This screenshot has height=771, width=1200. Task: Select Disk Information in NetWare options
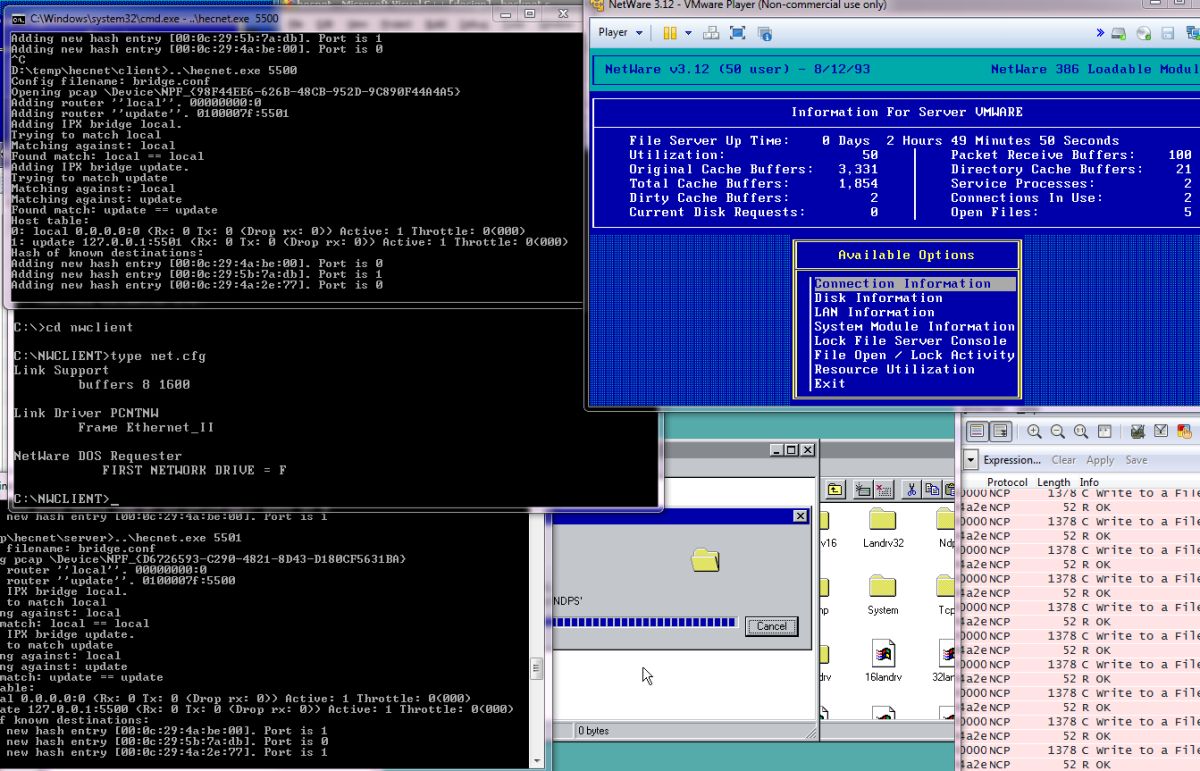[878, 298]
